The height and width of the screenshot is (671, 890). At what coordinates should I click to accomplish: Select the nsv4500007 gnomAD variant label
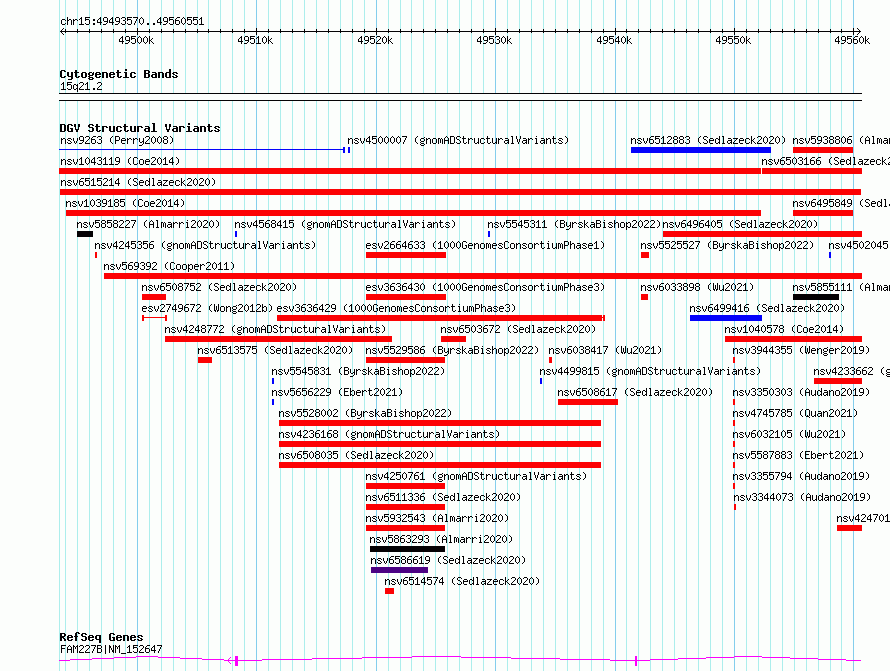pos(458,140)
